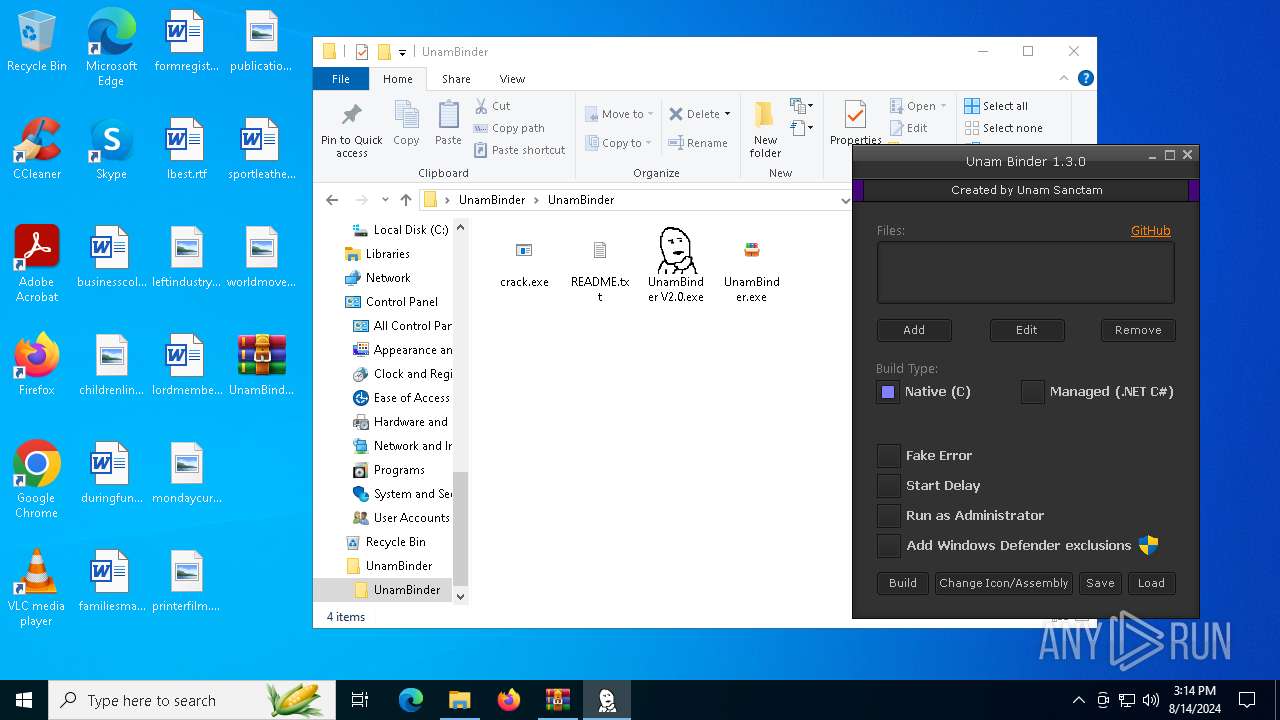This screenshot has width=1280, height=720.
Task: Open the UnamBind WinRAR archive on desktop
Action: (262, 366)
